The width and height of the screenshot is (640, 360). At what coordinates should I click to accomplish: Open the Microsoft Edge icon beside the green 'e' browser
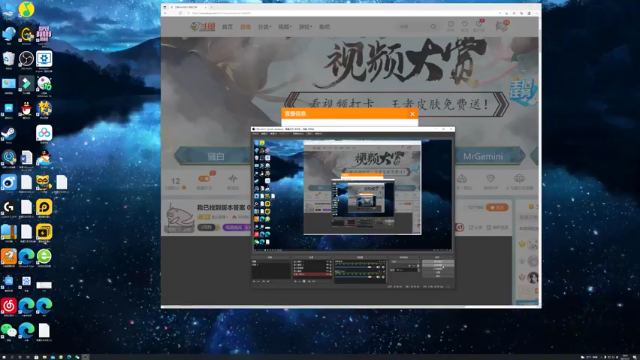[x=27, y=256]
